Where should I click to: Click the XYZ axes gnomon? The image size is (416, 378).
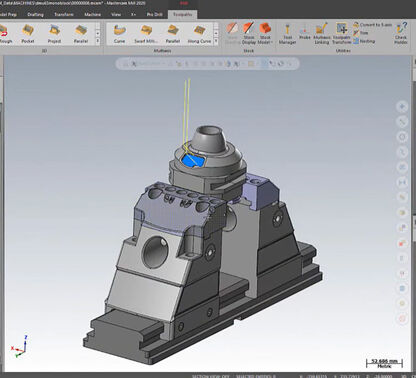[19, 347]
